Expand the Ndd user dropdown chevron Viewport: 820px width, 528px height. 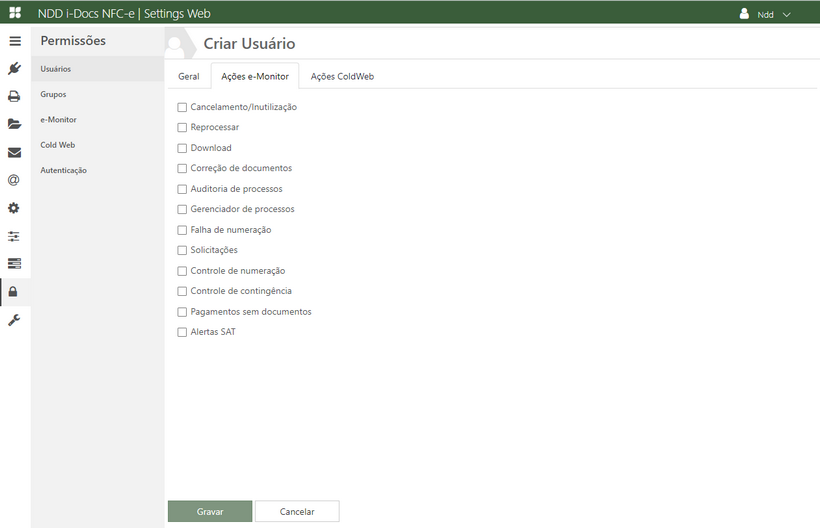coord(787,15)
